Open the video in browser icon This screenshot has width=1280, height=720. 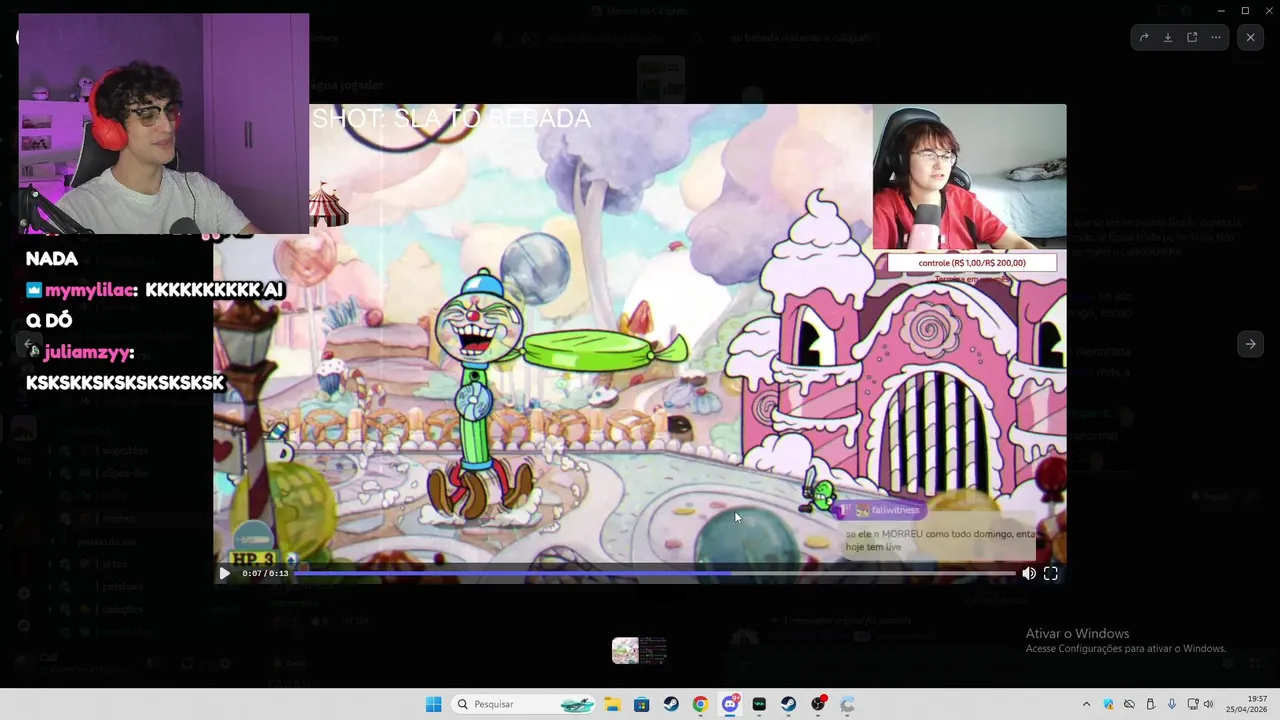1192,37
